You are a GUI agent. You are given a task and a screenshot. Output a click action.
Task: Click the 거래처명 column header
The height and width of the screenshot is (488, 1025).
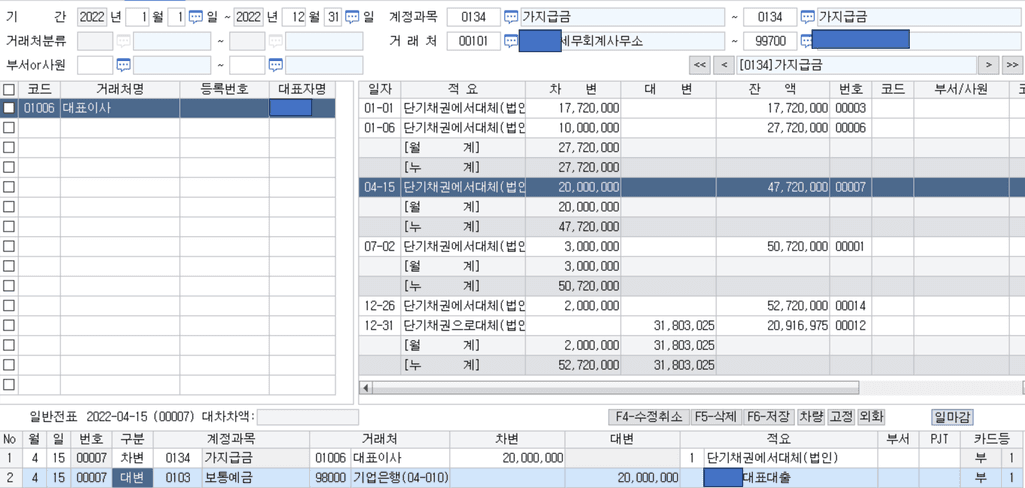[120, 89]
